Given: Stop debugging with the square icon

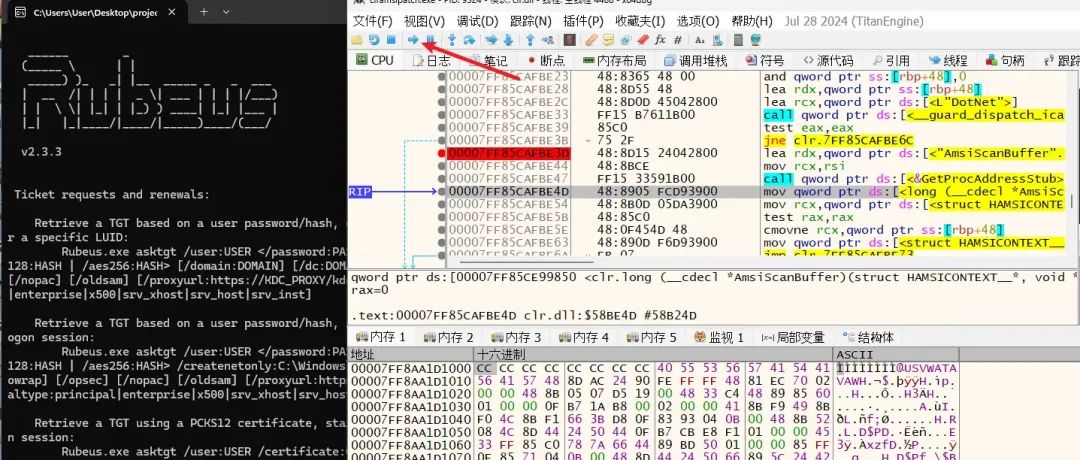Looking at the screenshot, I should click(x=391, y=39).
